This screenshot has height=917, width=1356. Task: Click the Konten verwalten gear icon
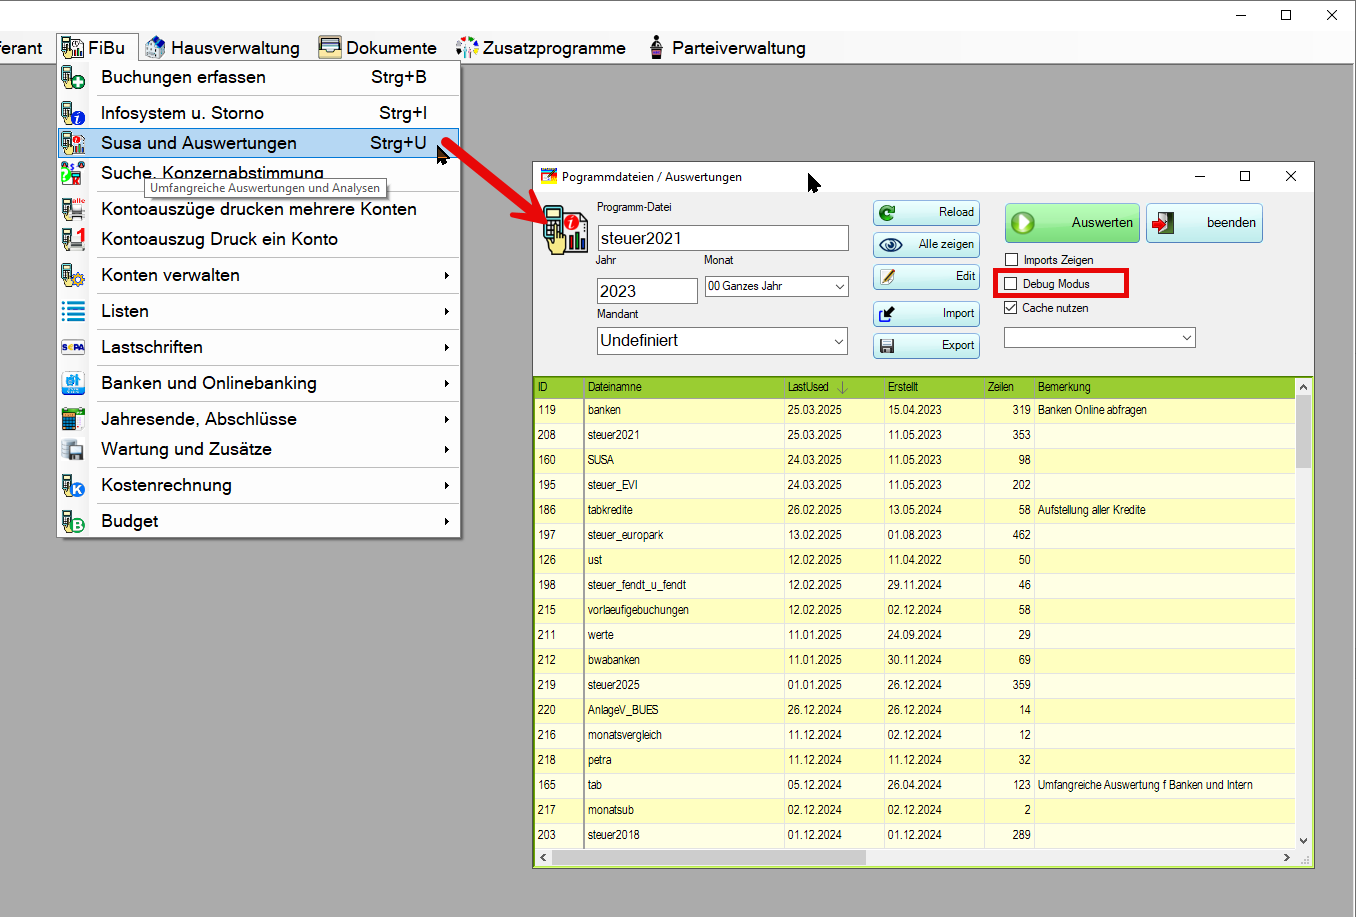pyautogui.click(x=73, y=275)
